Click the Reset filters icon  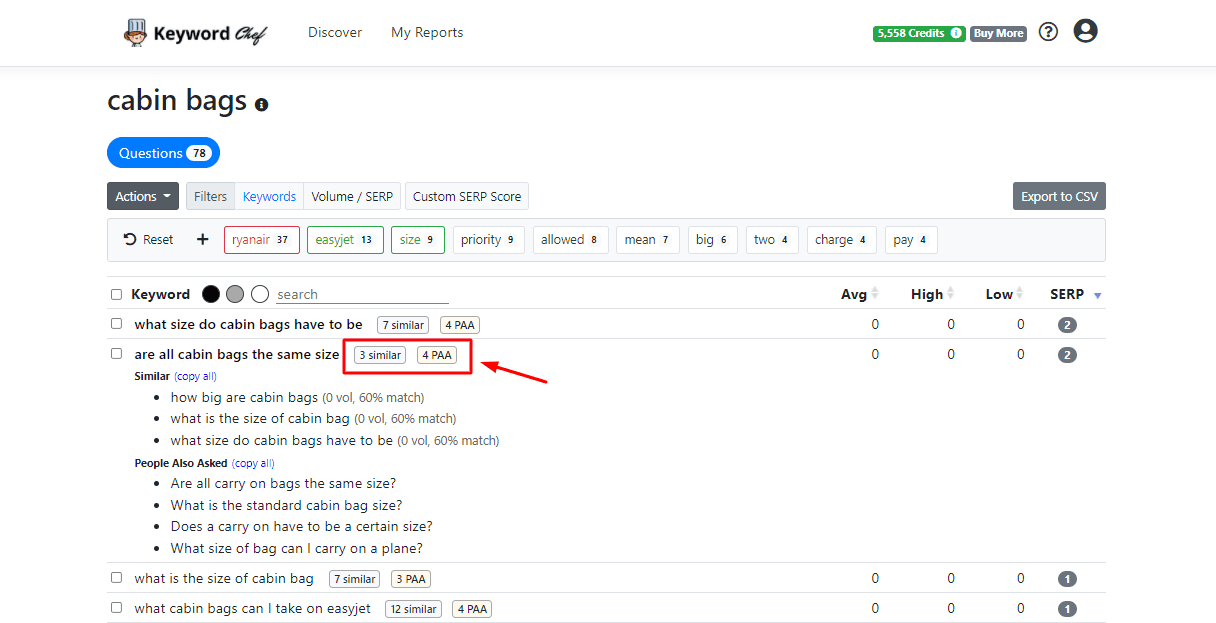pos(131,240)
